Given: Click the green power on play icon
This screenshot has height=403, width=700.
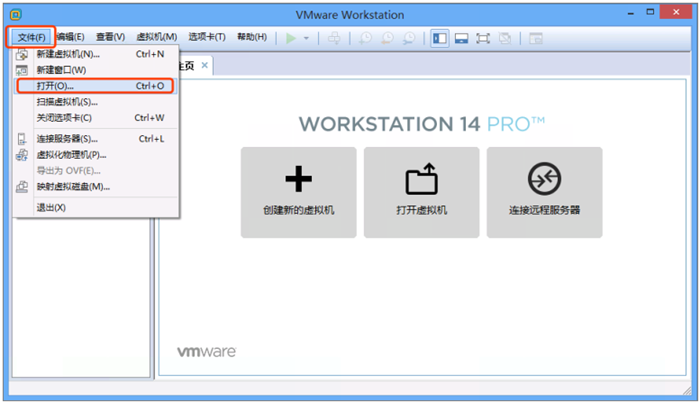Looking at the screenshot, I should 291,38.
